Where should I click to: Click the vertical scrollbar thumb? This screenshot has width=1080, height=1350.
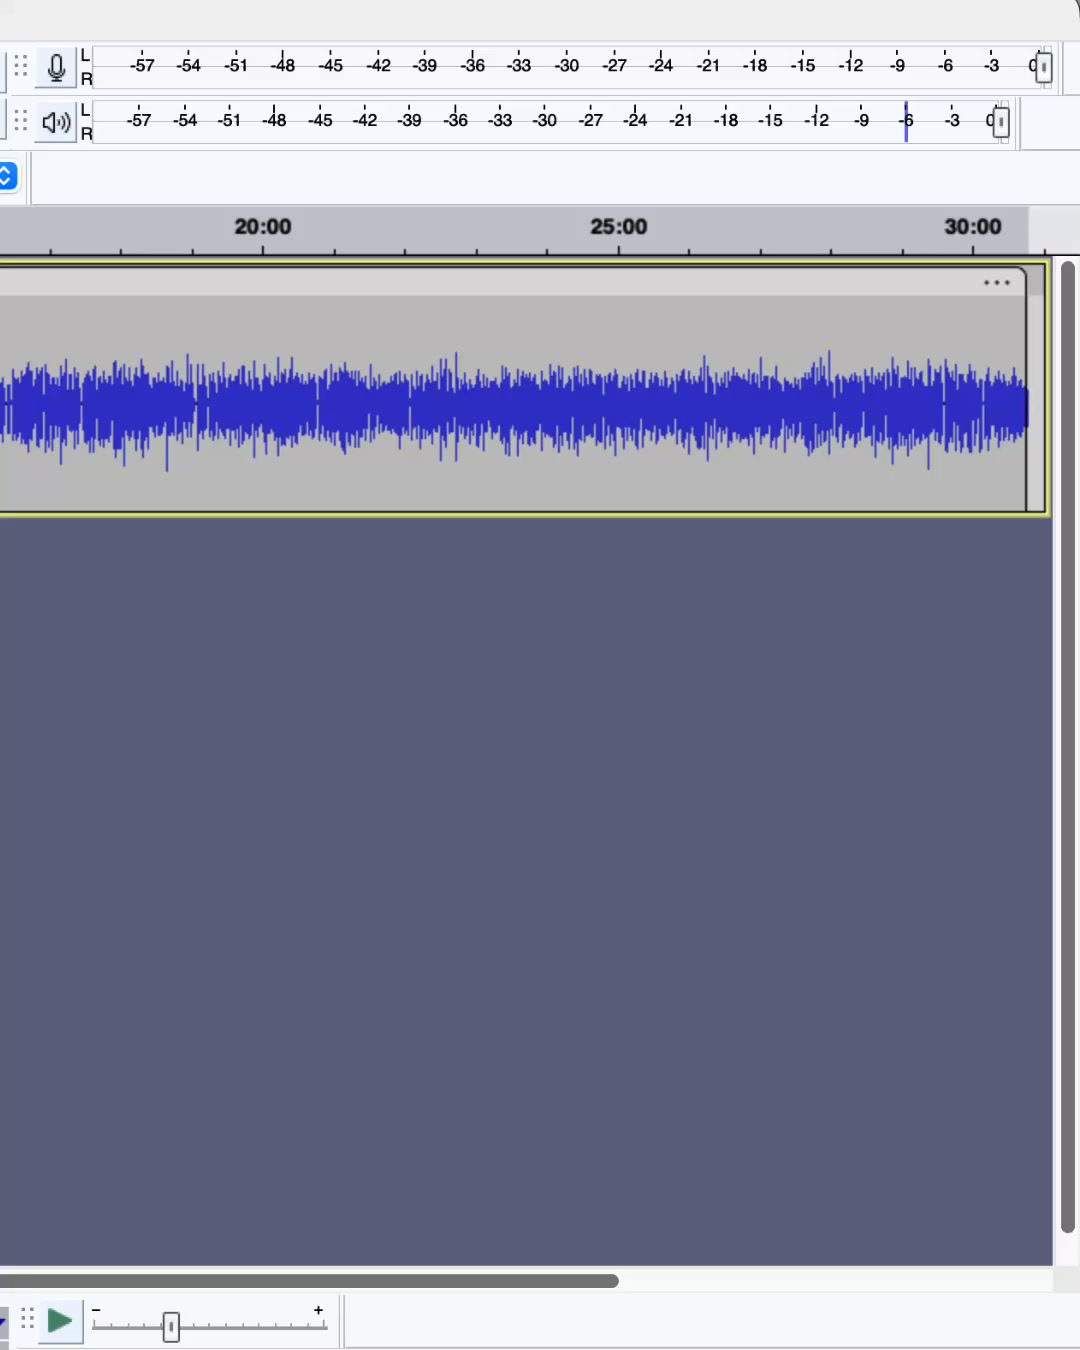click(x=1068, y=747)
